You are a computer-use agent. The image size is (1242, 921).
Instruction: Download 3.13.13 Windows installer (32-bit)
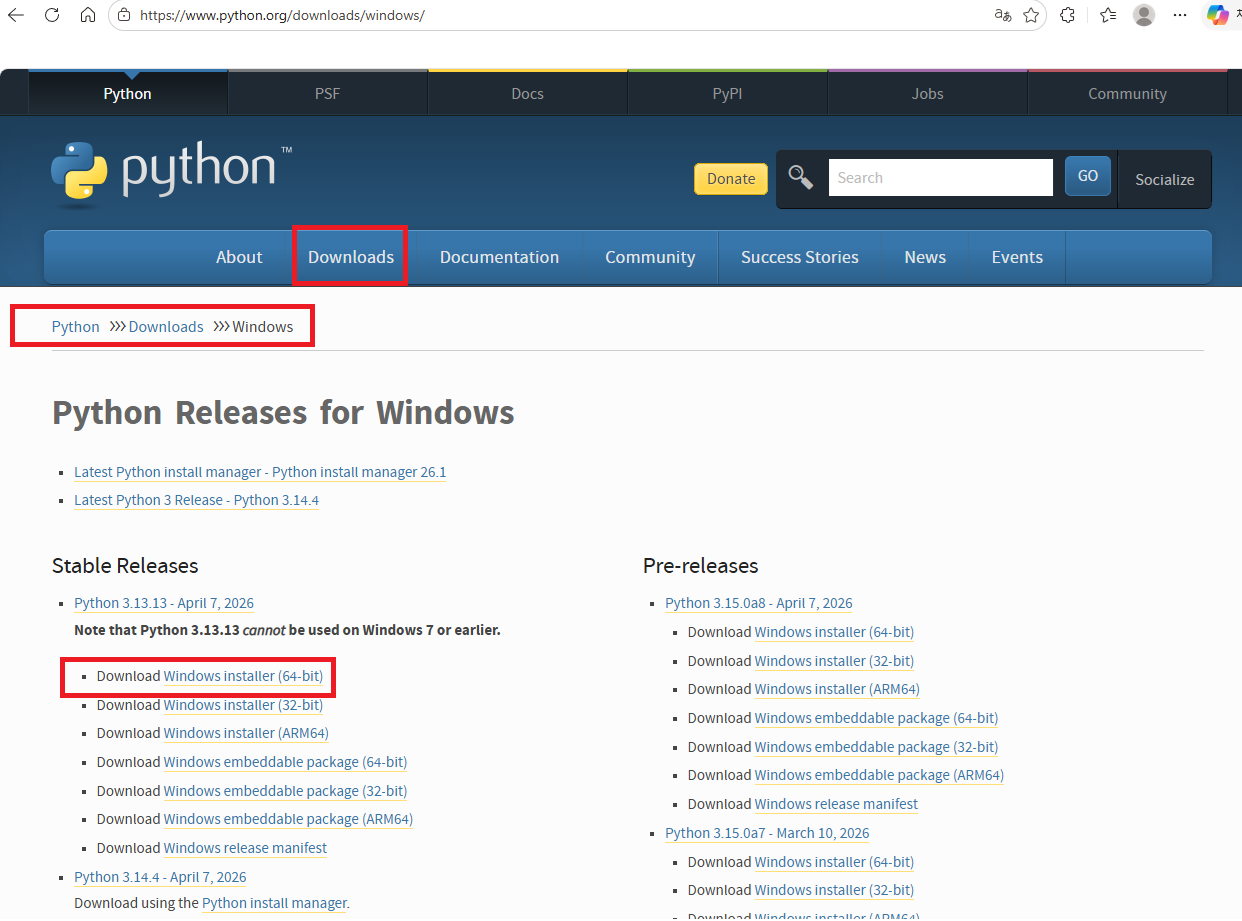click(243, 705)
